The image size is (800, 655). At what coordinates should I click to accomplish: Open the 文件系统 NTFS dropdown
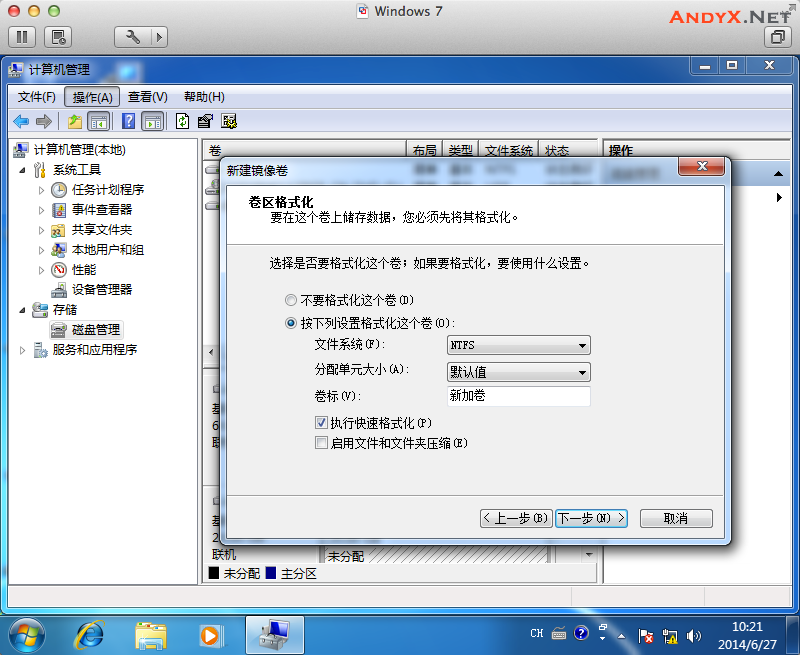pyautogui.click(x=518, y=345)
